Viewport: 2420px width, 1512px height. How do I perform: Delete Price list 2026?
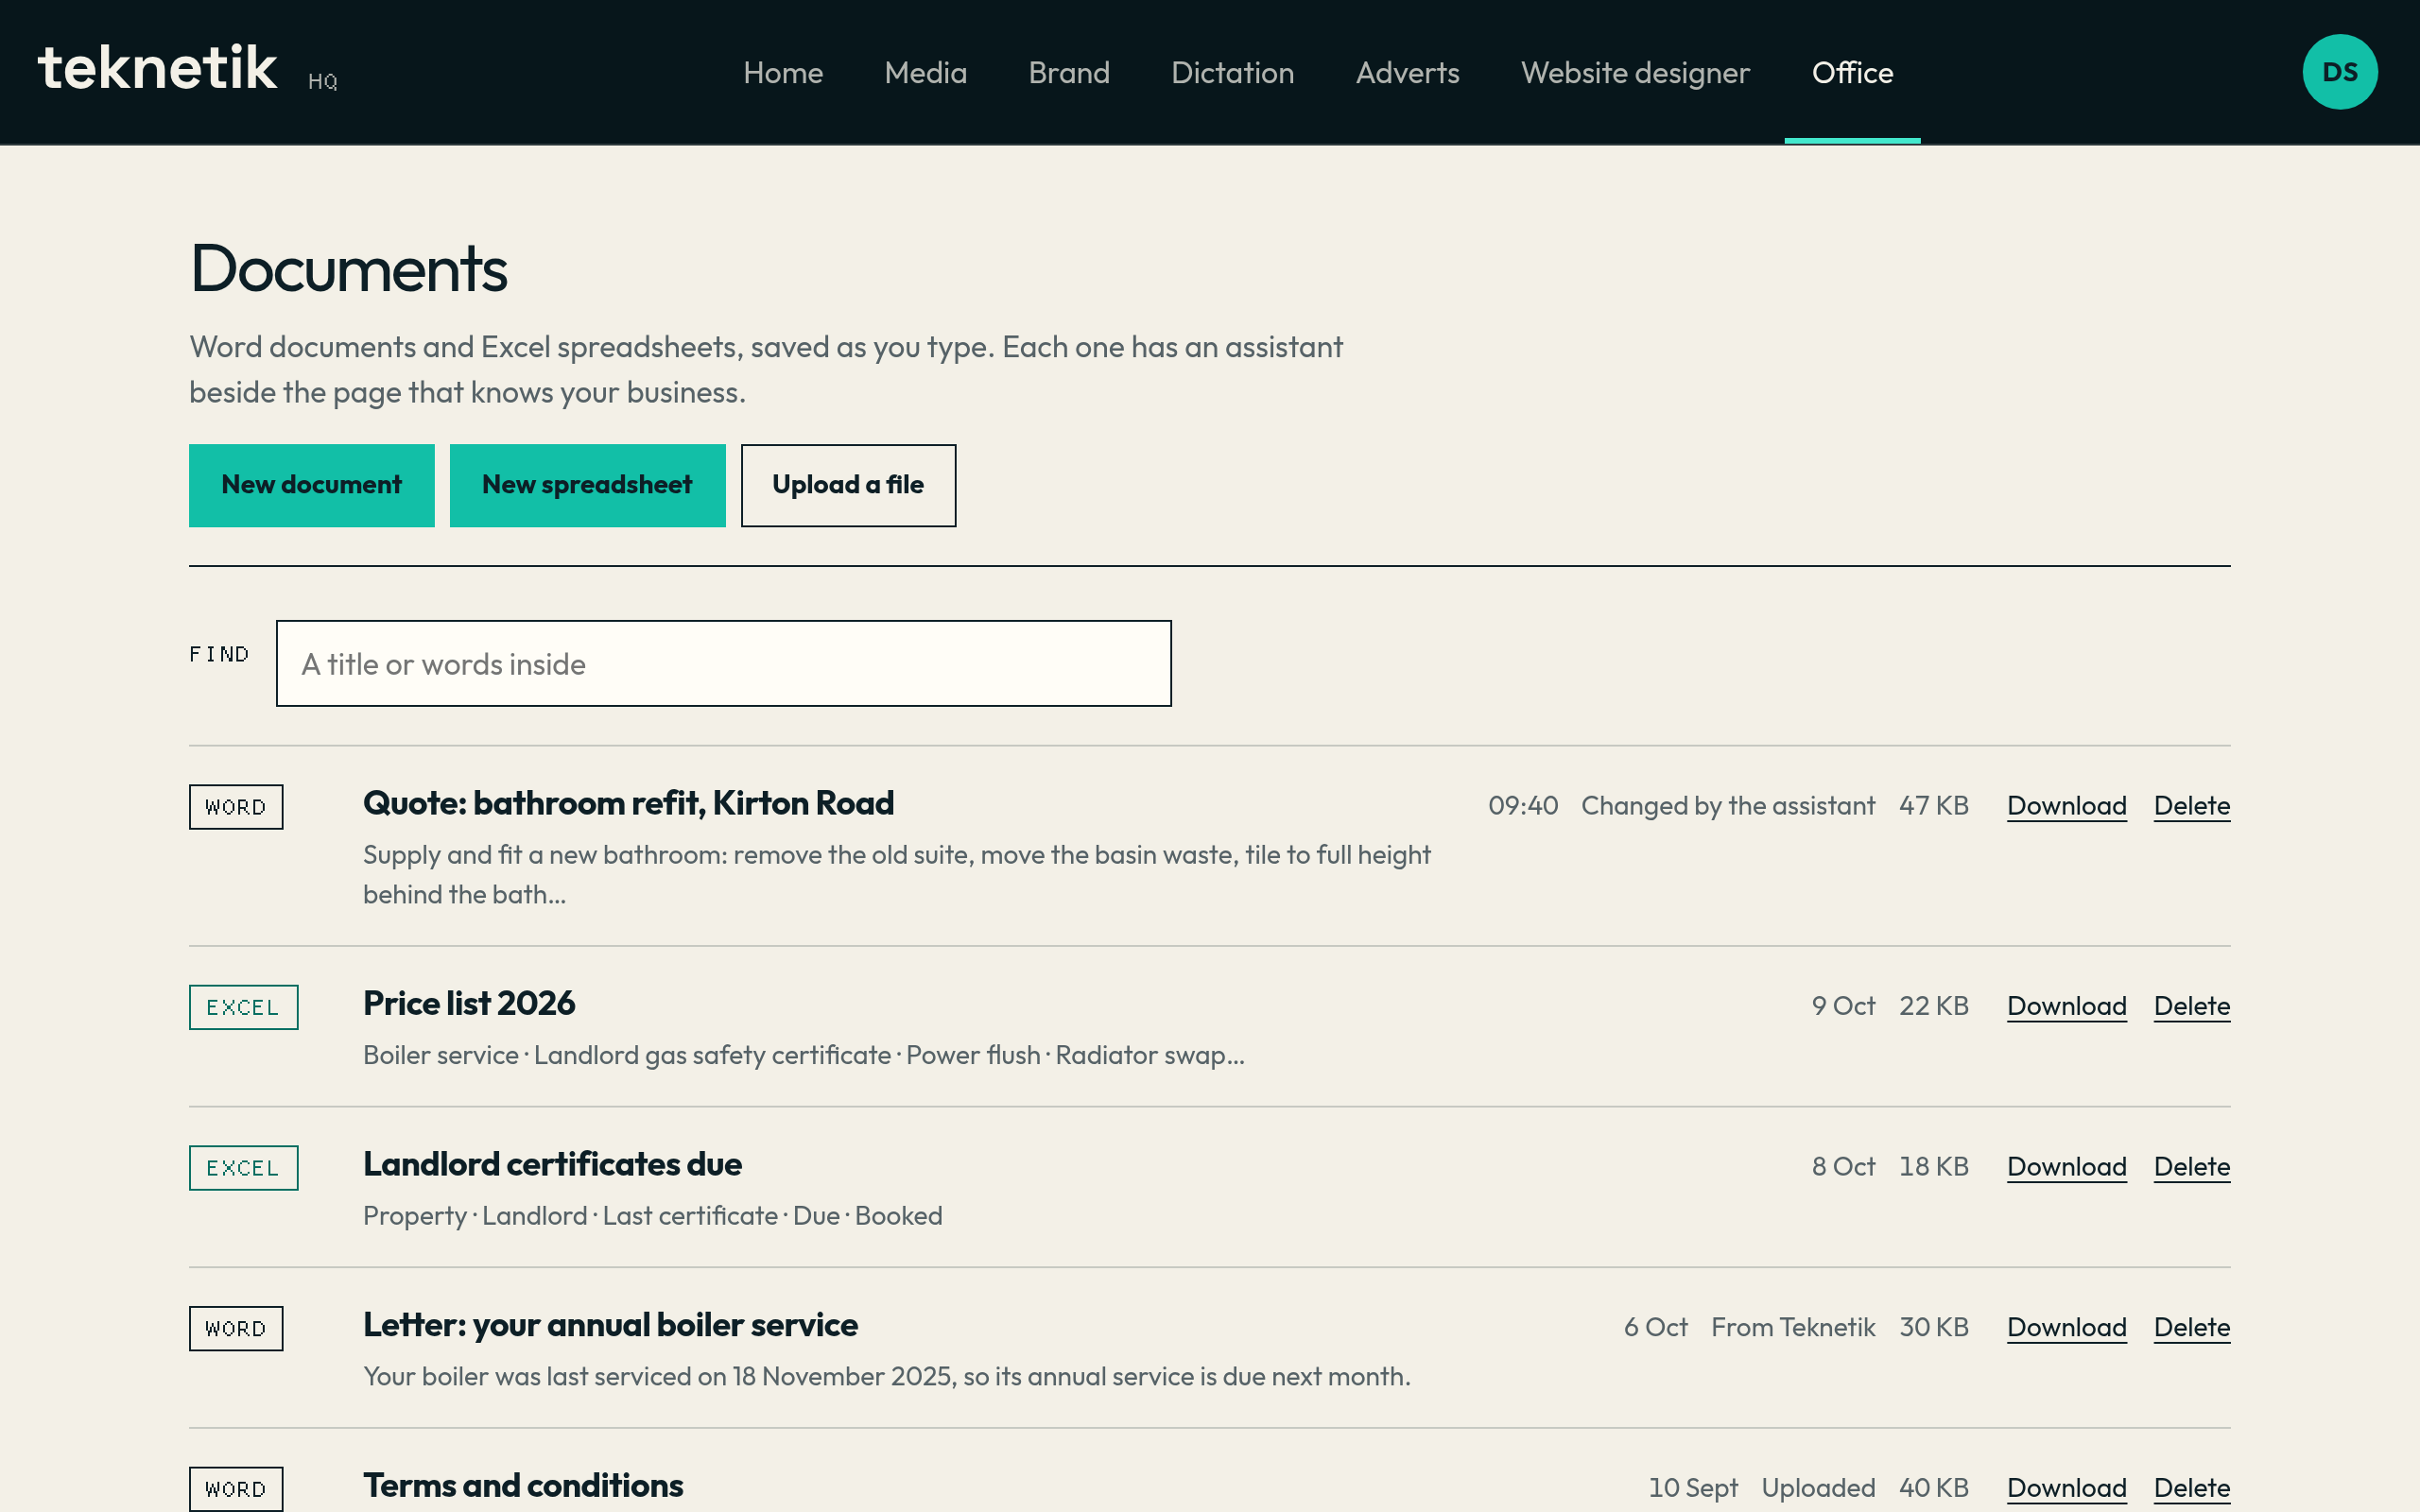(2191, 1006)
